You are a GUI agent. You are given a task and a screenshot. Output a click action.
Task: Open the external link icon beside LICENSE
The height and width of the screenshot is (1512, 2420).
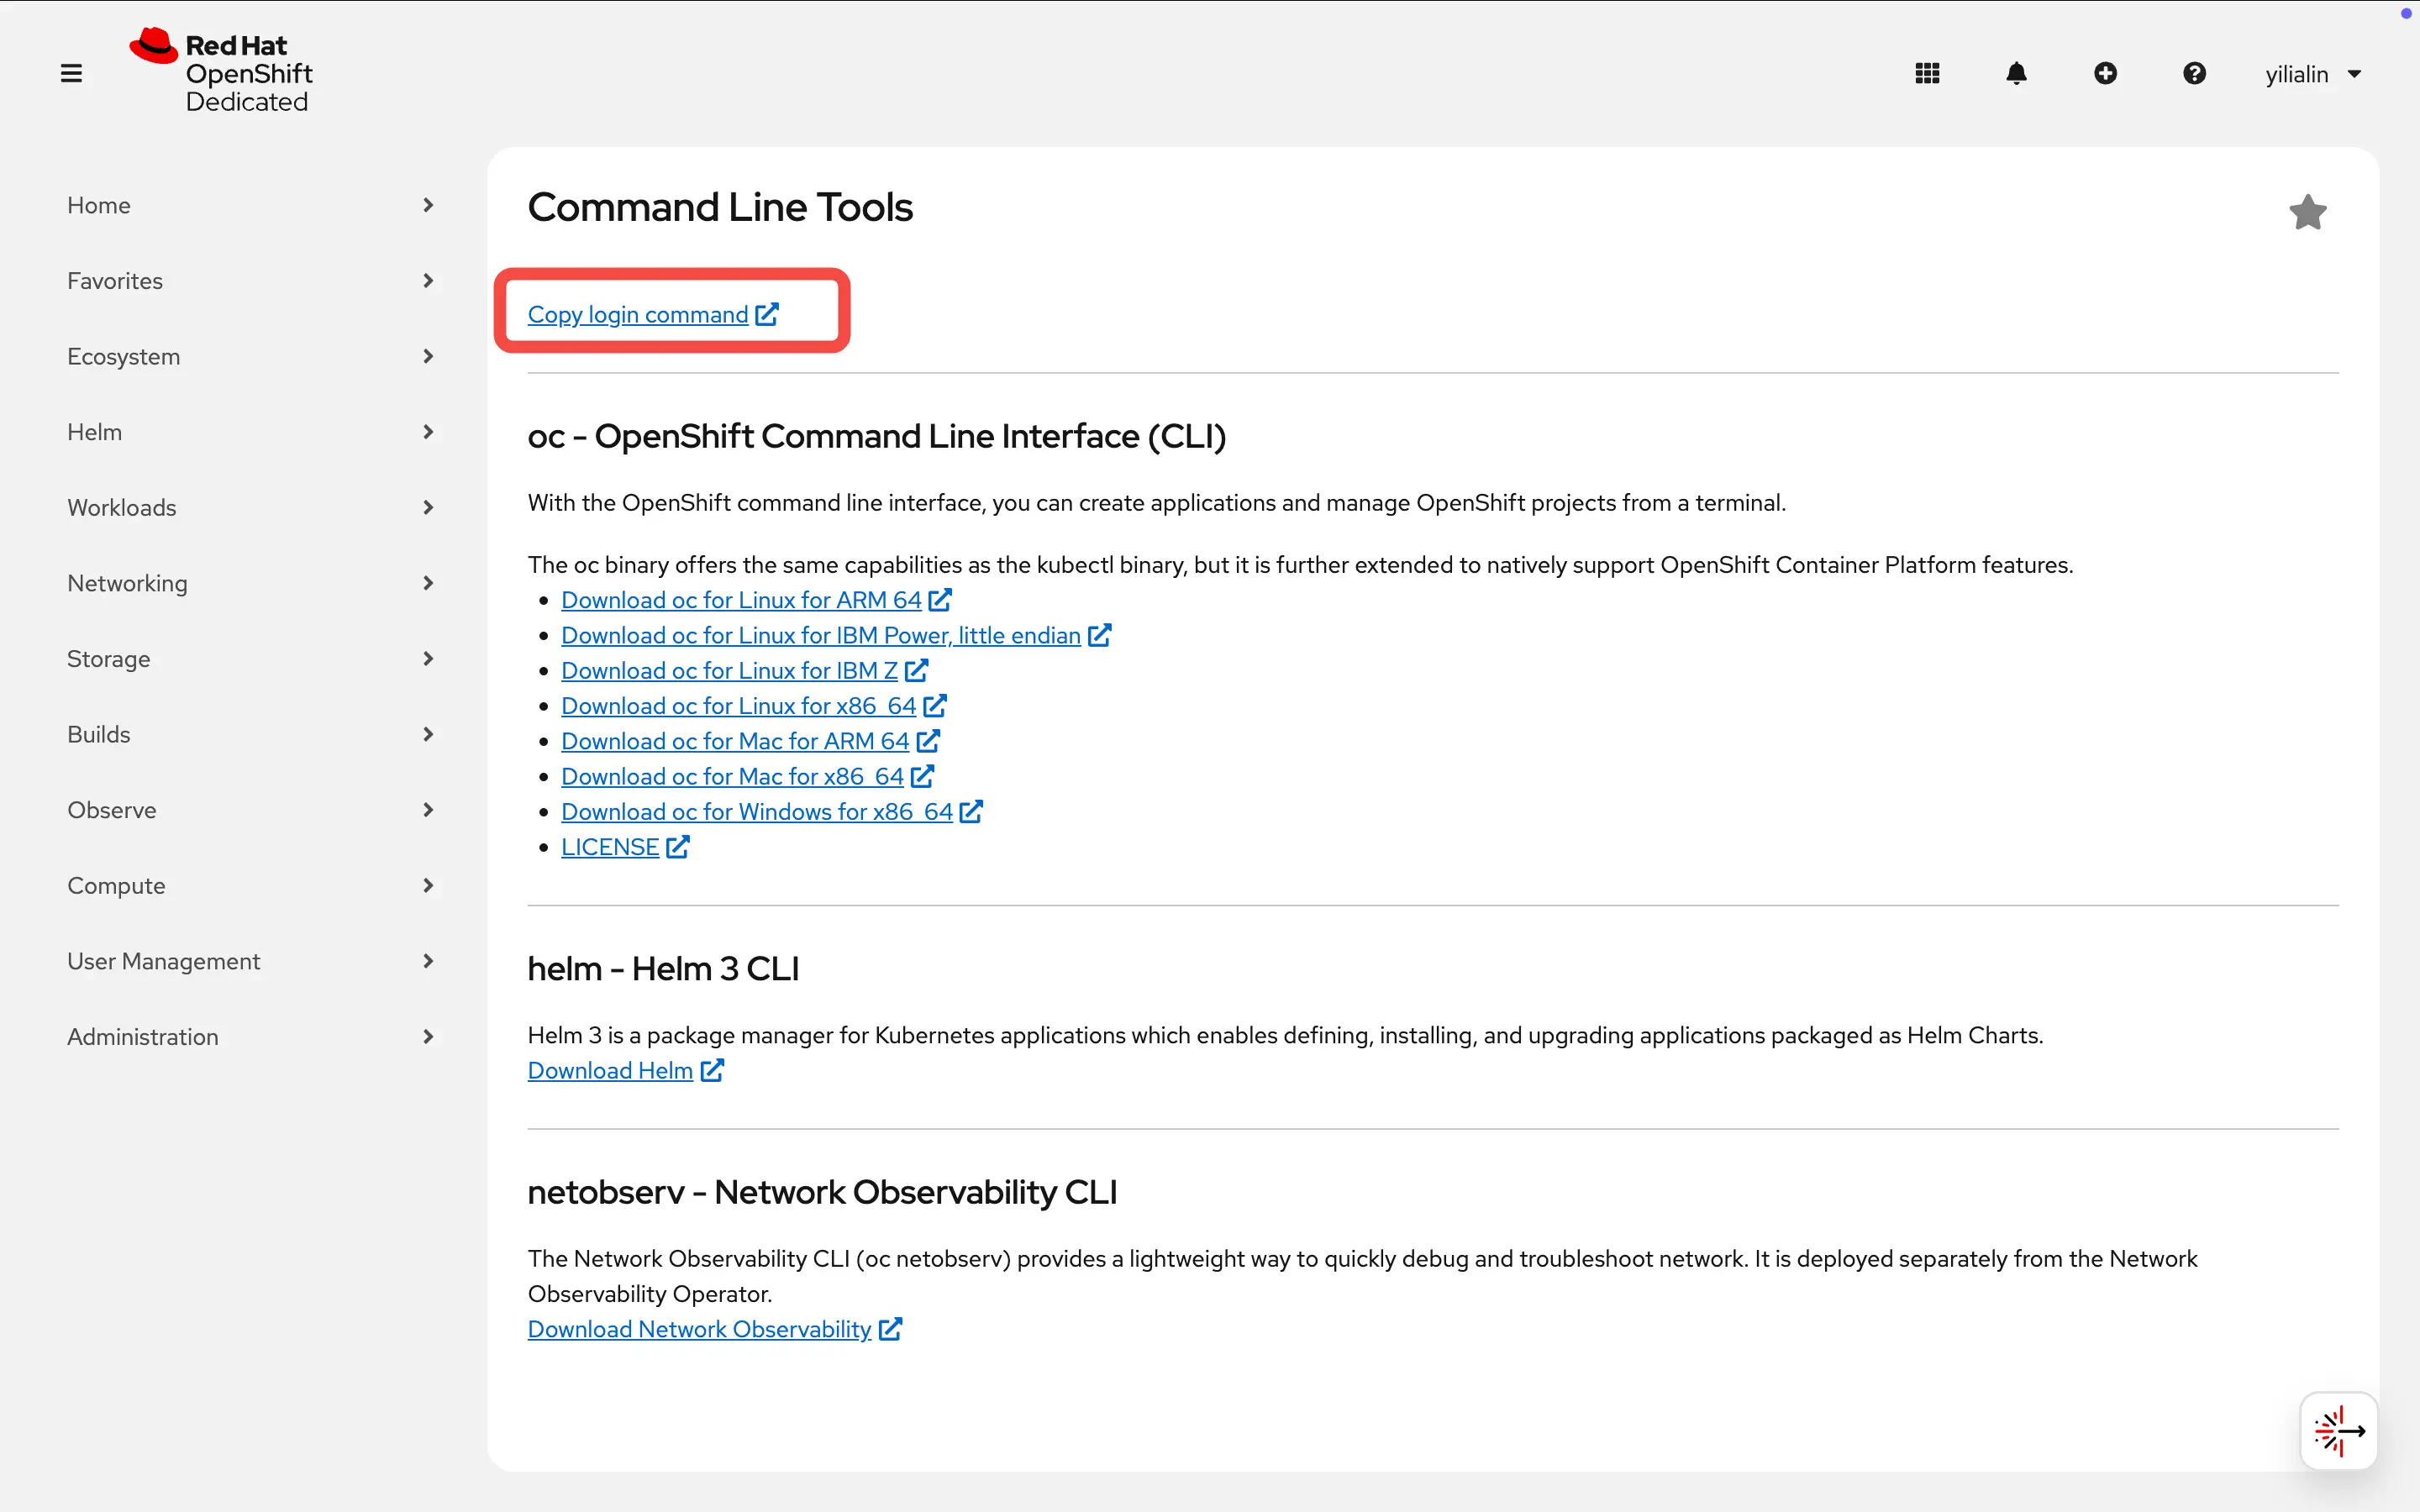pyautogui.click(x=679, y=846)
